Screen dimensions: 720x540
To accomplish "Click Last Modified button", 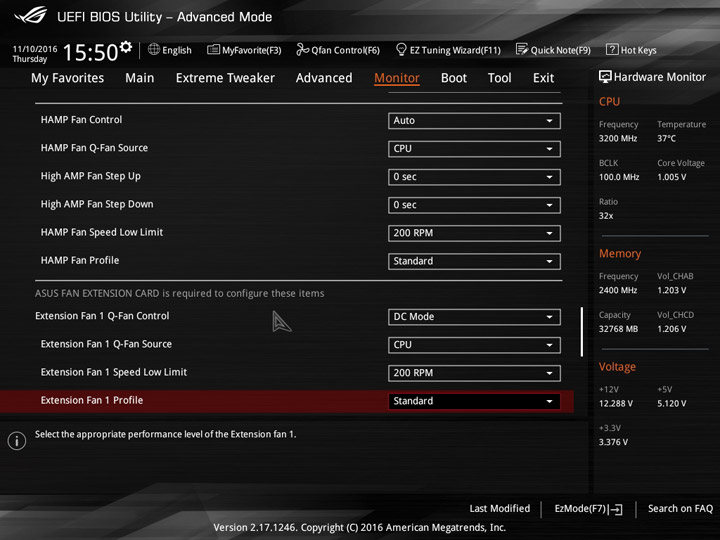I will [500, 508].
